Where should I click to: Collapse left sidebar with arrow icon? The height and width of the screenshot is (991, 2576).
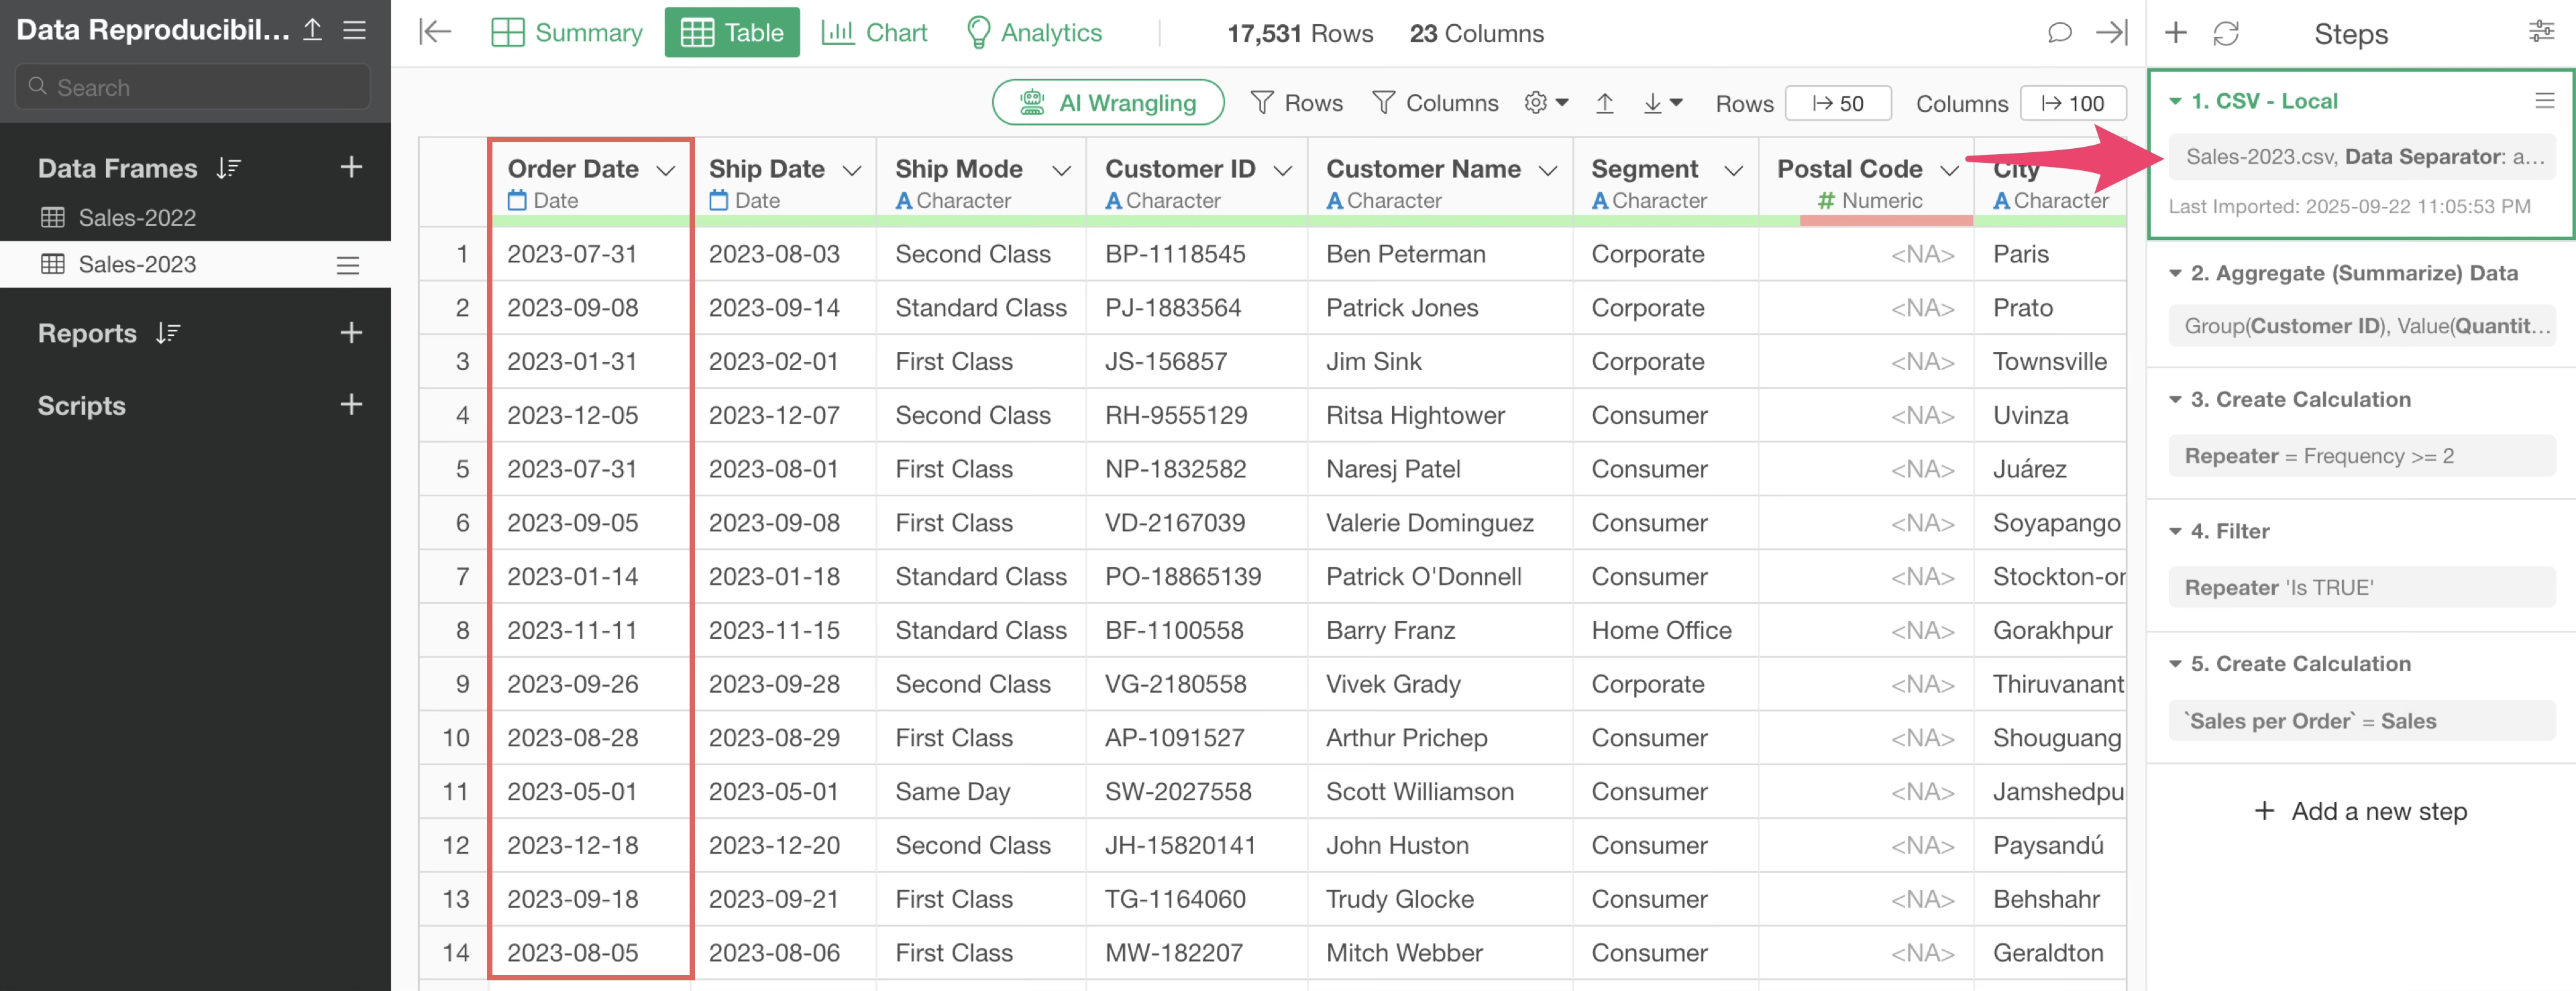[x=435, y=33]
